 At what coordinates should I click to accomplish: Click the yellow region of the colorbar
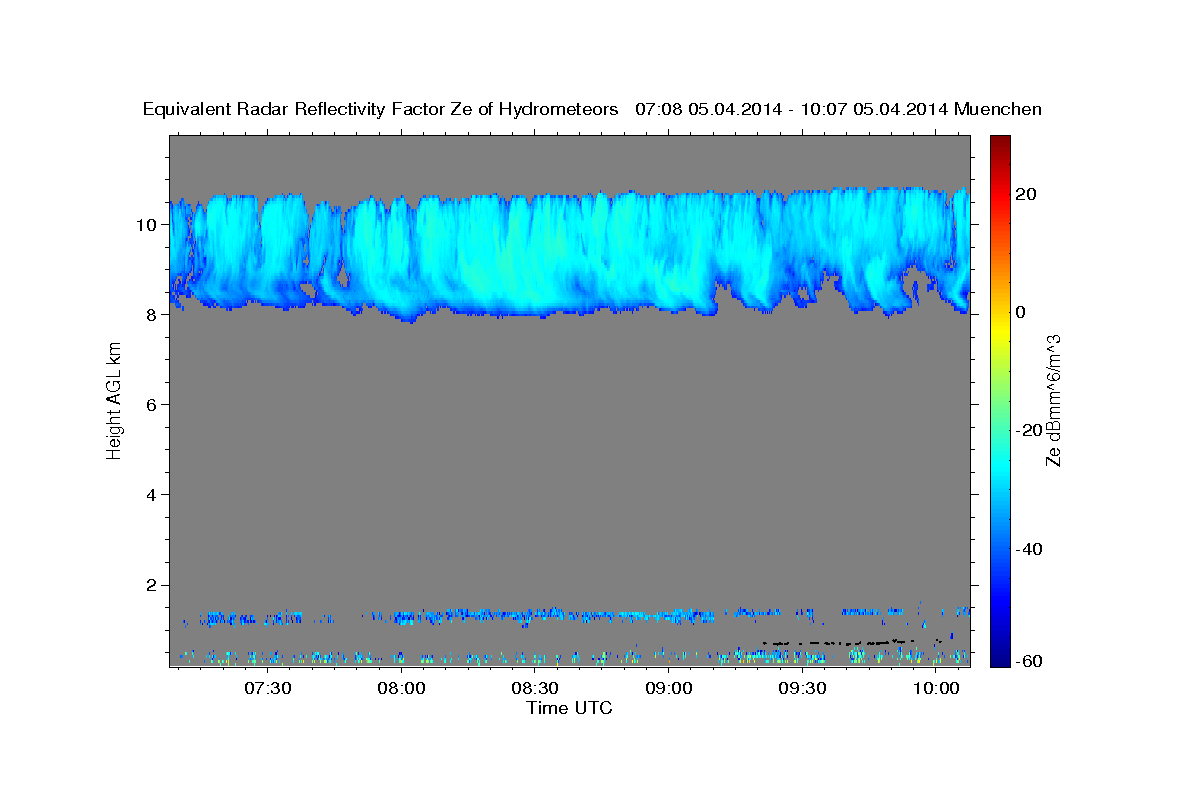point(999,330)
